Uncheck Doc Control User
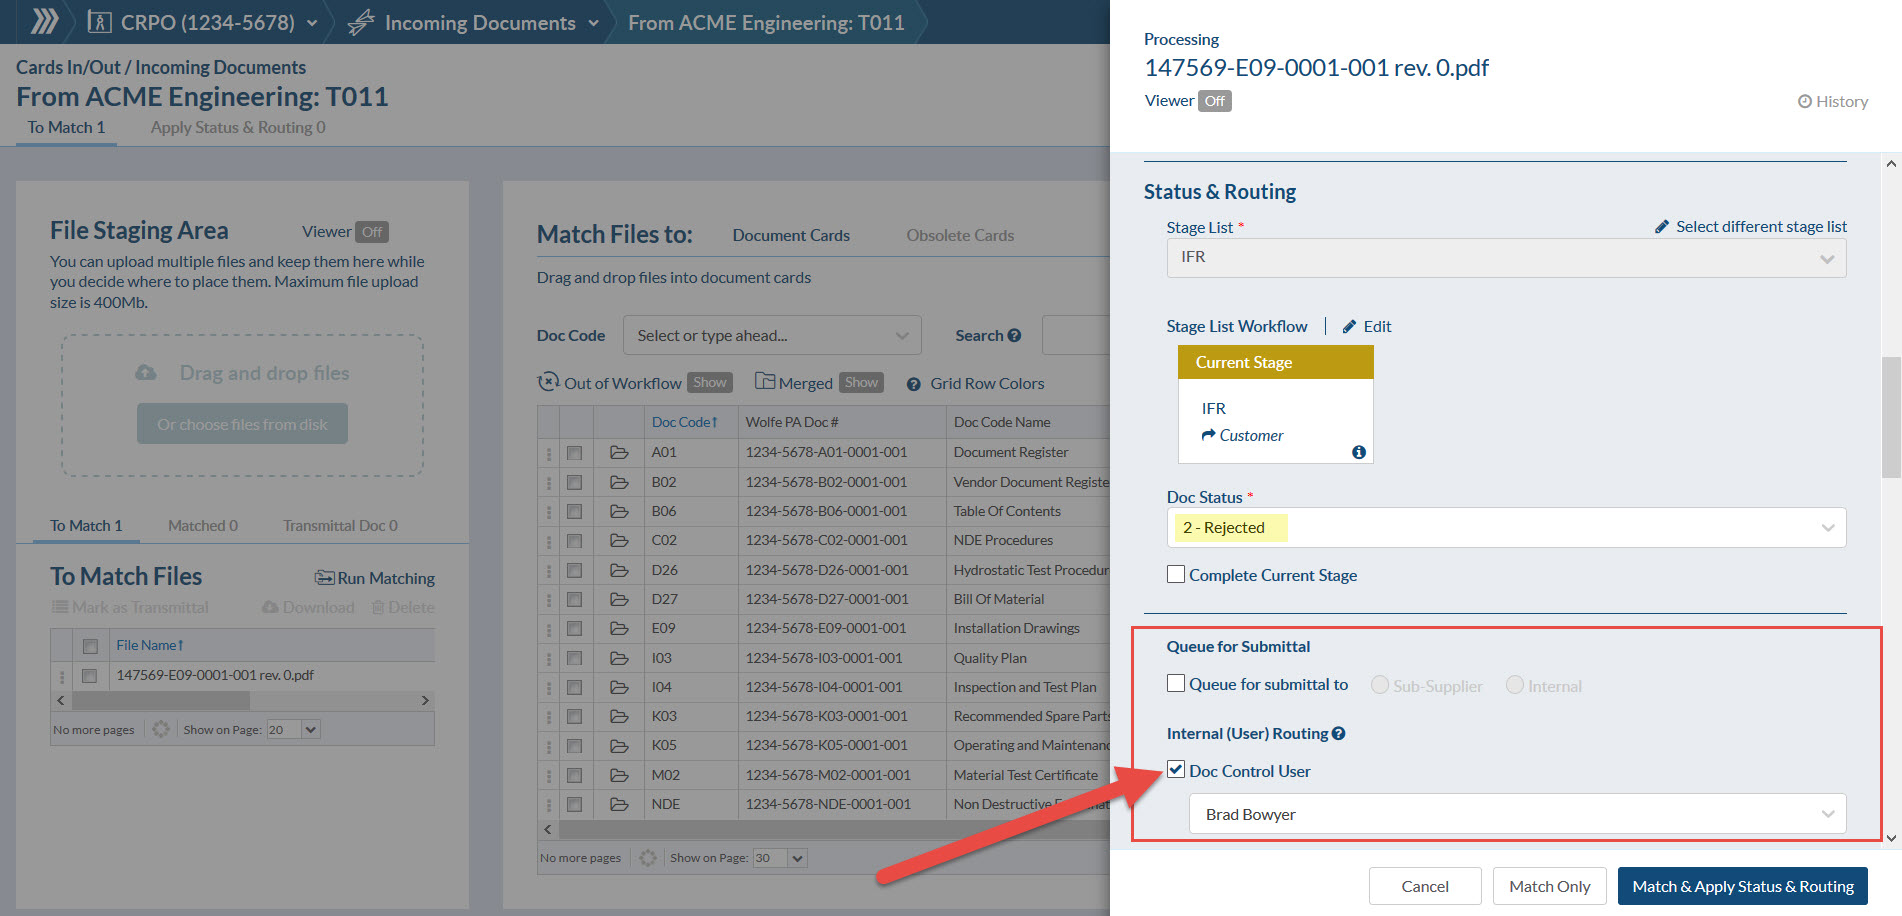Image resolution: width=1902 pixels, height=916 pixels. (1176, 770)
